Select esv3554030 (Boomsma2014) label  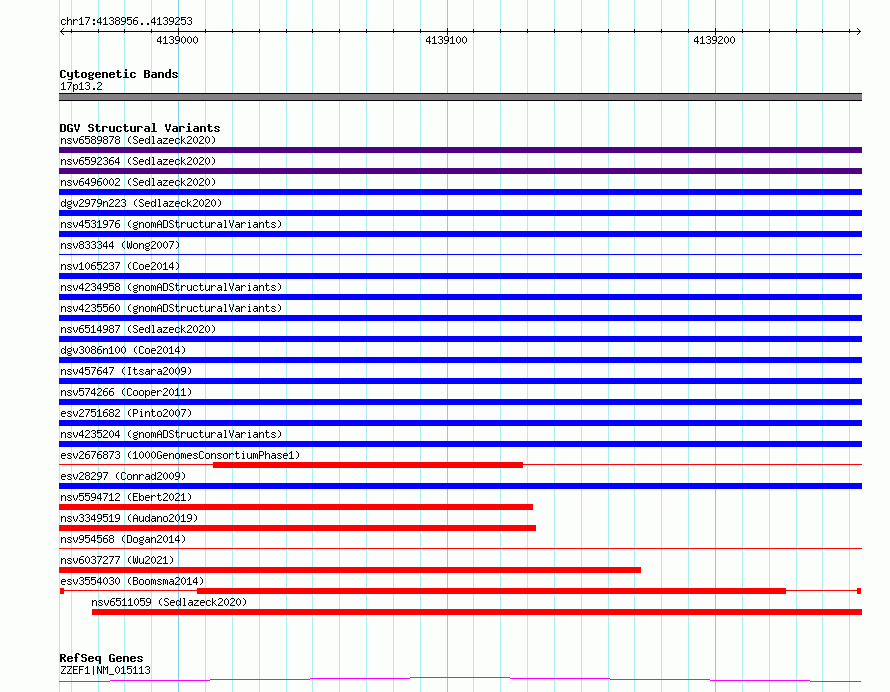click(132, 581)
